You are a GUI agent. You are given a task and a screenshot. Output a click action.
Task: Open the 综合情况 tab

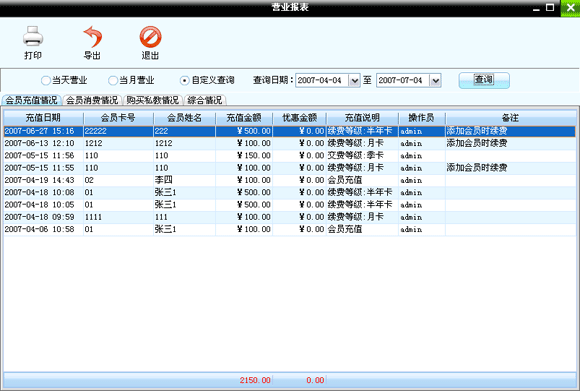(205, 100)
